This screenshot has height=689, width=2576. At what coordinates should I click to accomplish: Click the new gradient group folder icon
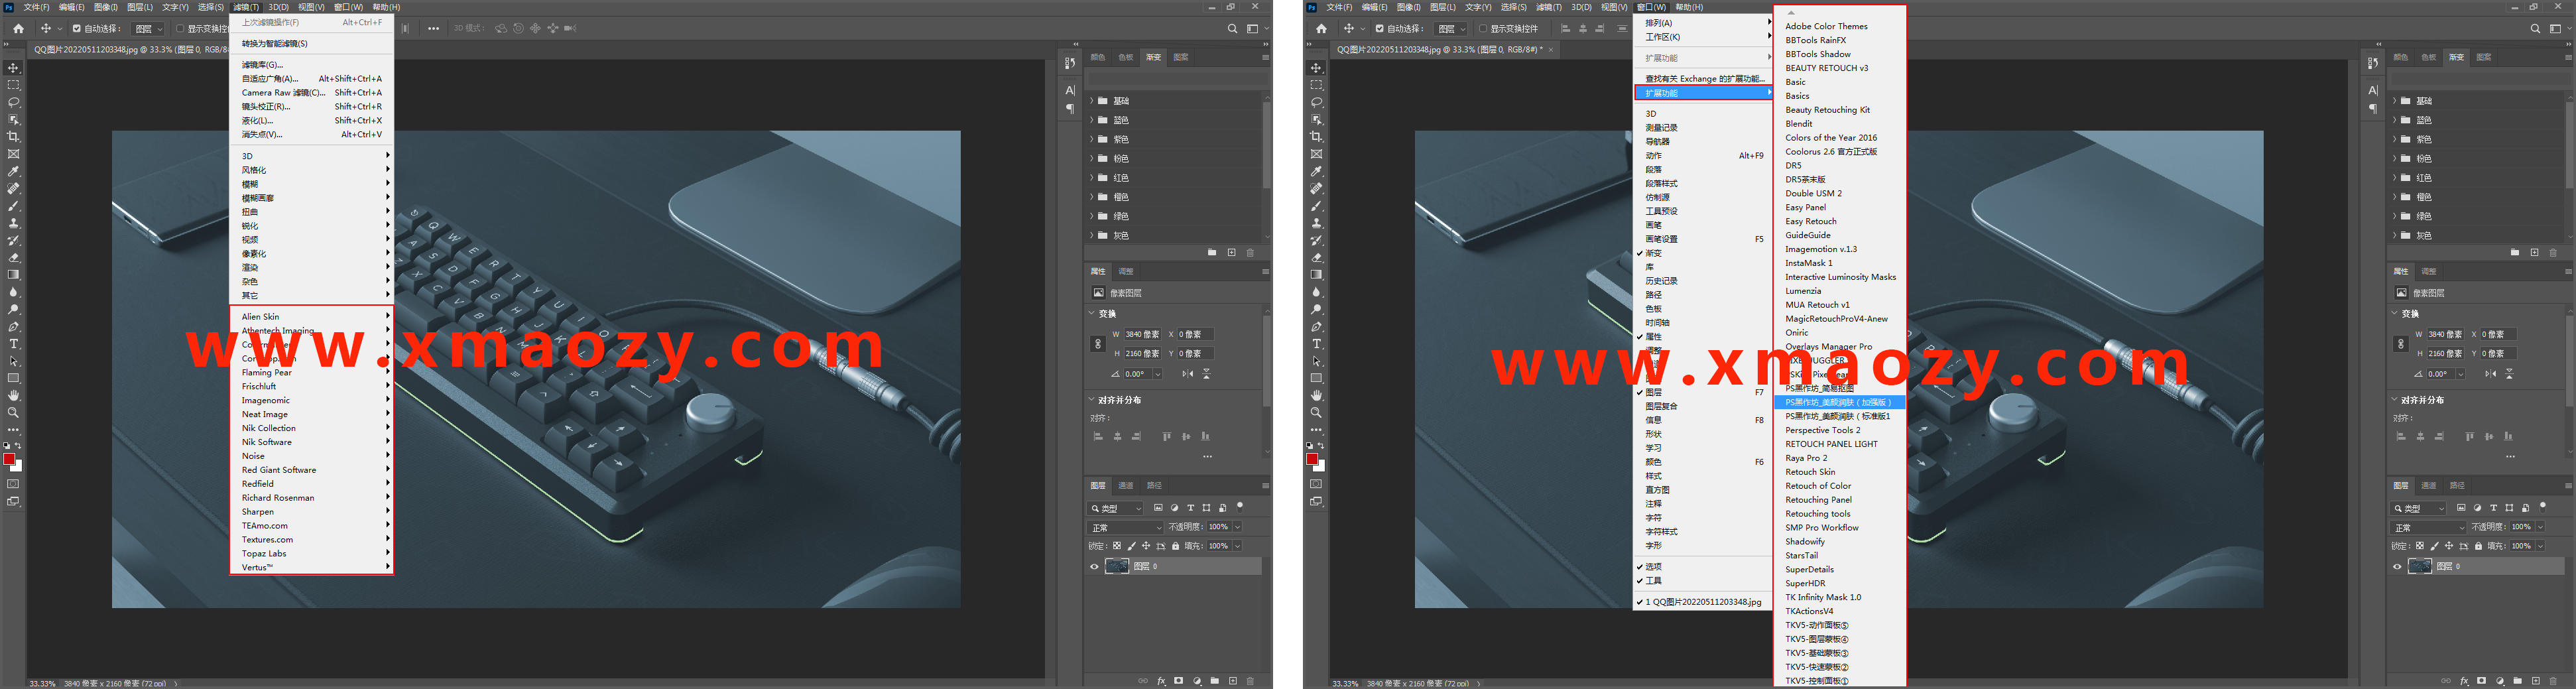pos(1213,253)
